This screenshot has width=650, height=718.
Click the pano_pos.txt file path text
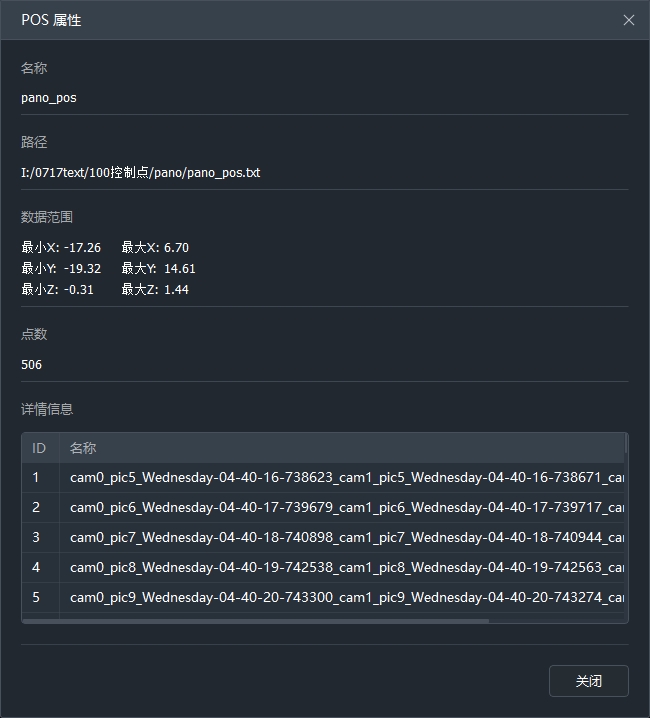click(x=140, y=172)
